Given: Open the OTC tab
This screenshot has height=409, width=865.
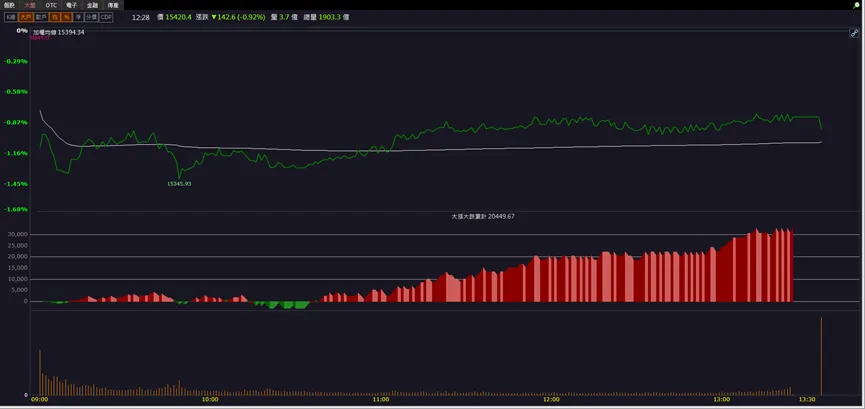Looking at the screenshot, I should click(x=51, y=5).
